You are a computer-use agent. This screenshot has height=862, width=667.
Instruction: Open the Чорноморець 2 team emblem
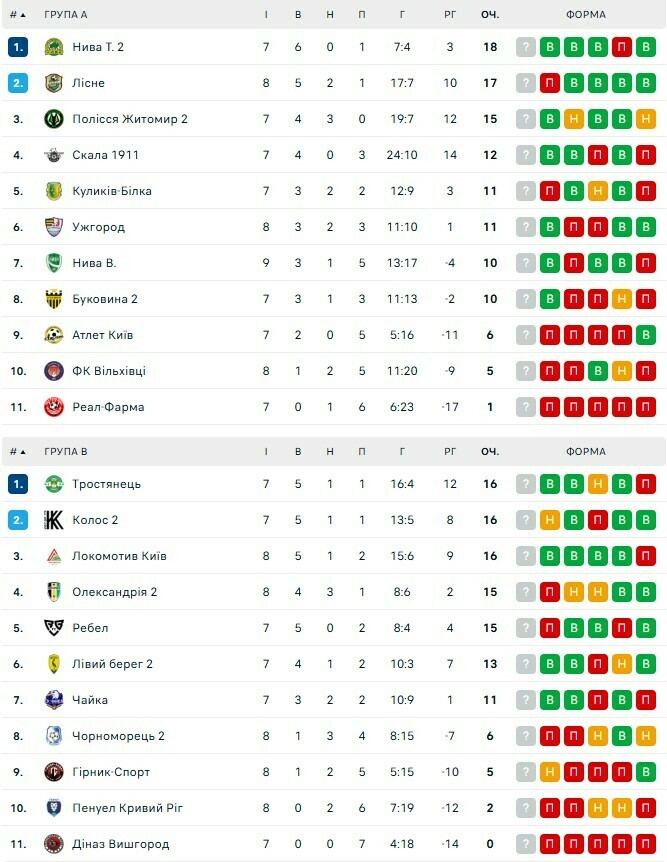tap(54, 736)
